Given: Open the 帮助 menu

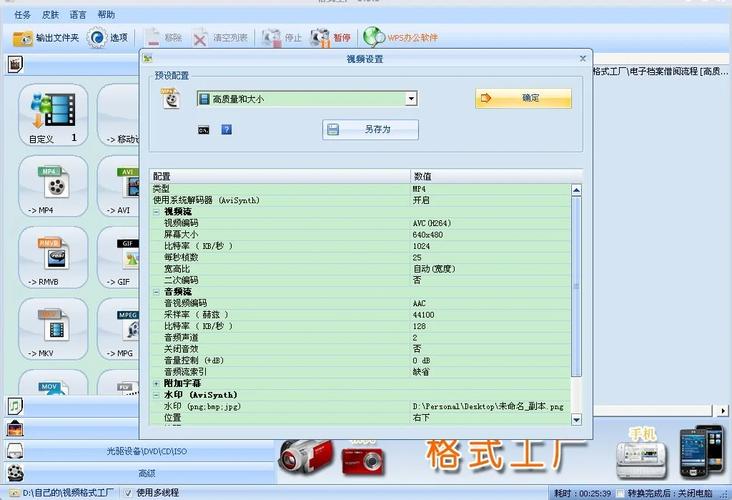Looking at the screenshot, I should pyautogui.click(x=106, y=15).
